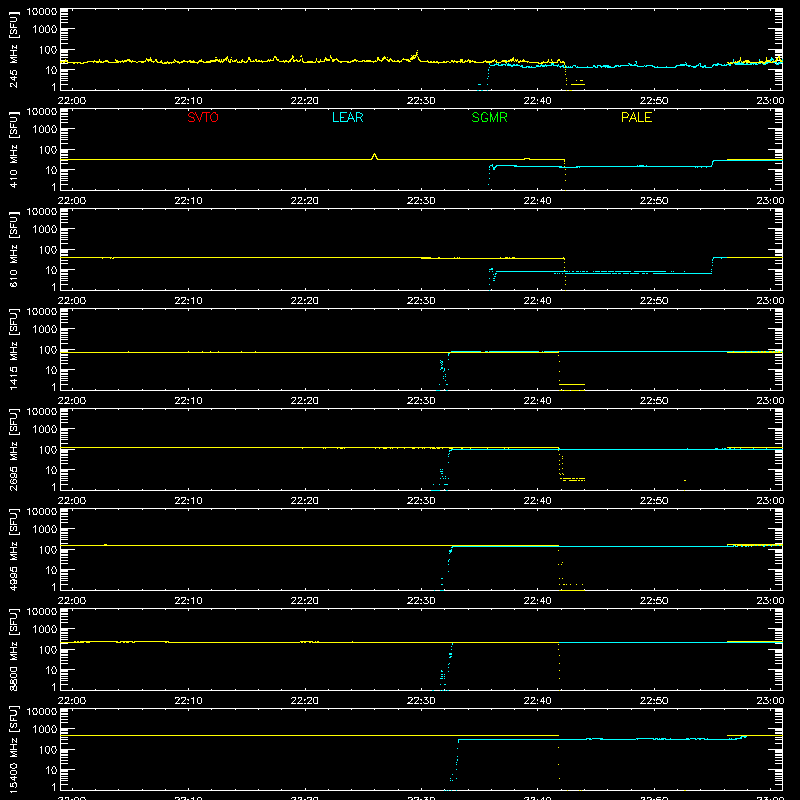Click 22:20 time label beneath the 410 MHz plot
The height and width of the screenshot is (800, 800).
[305, 201]
